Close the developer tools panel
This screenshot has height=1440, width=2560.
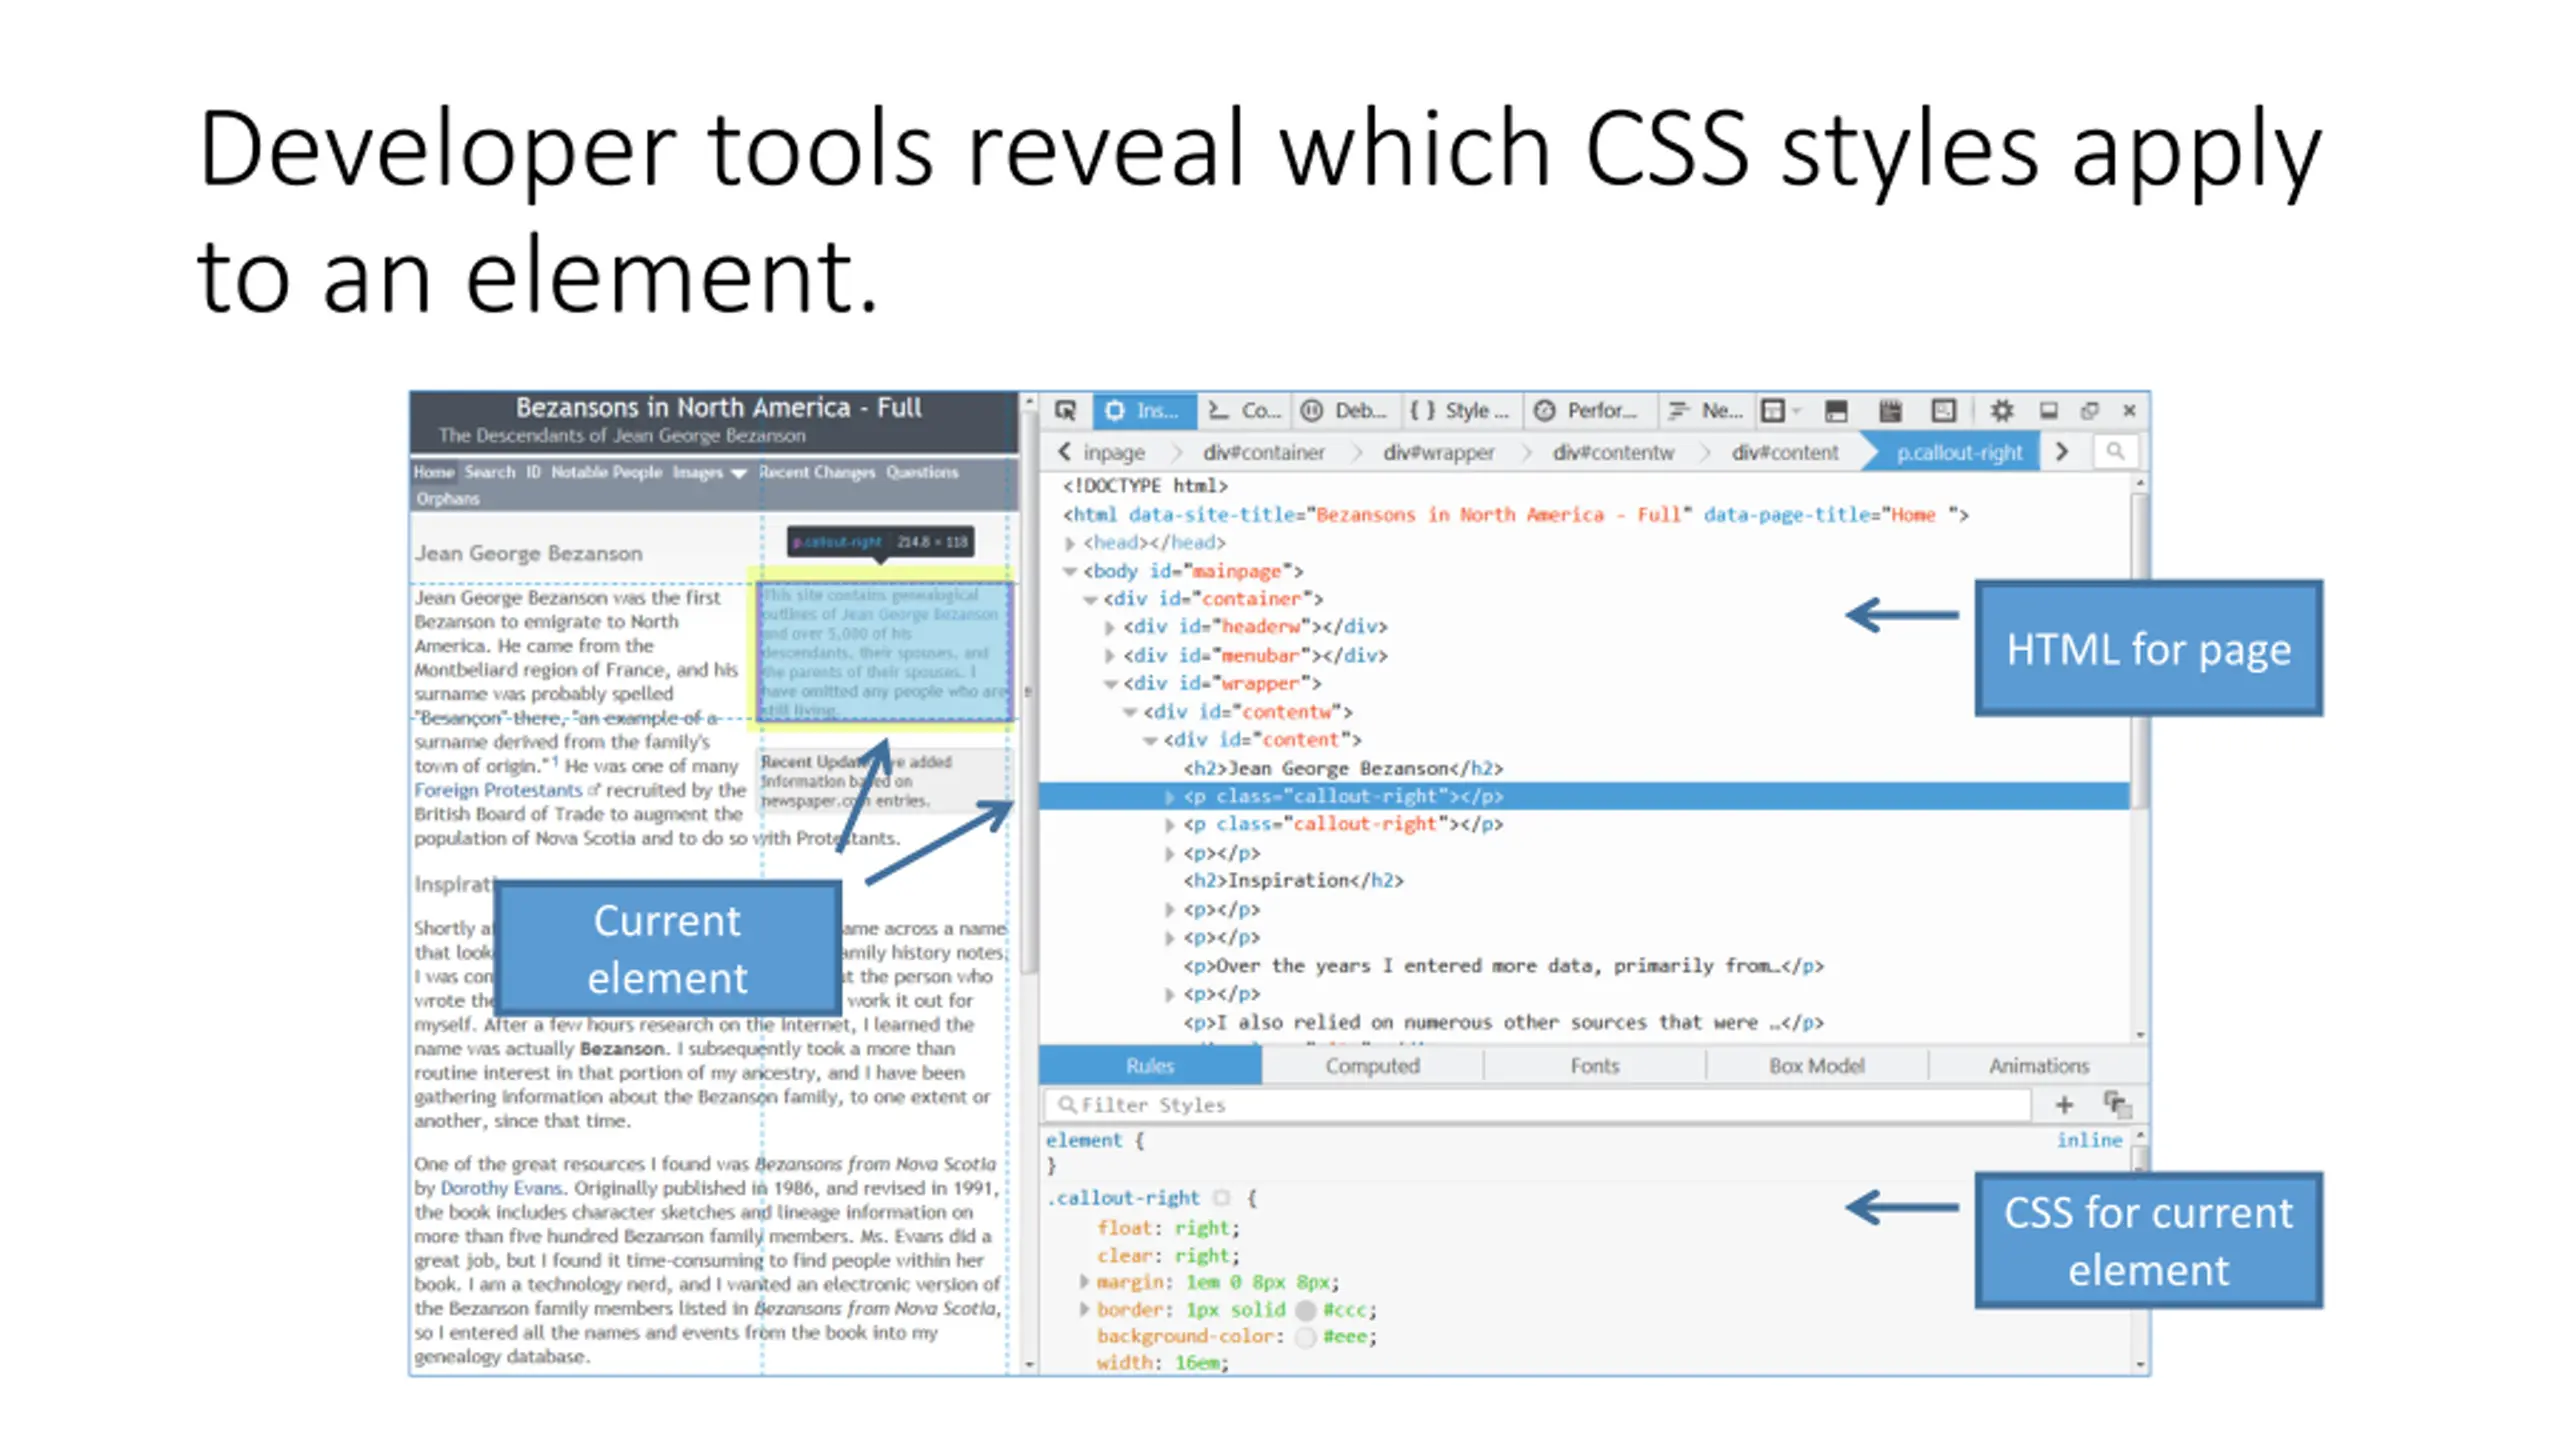(x=2129, y=410)
